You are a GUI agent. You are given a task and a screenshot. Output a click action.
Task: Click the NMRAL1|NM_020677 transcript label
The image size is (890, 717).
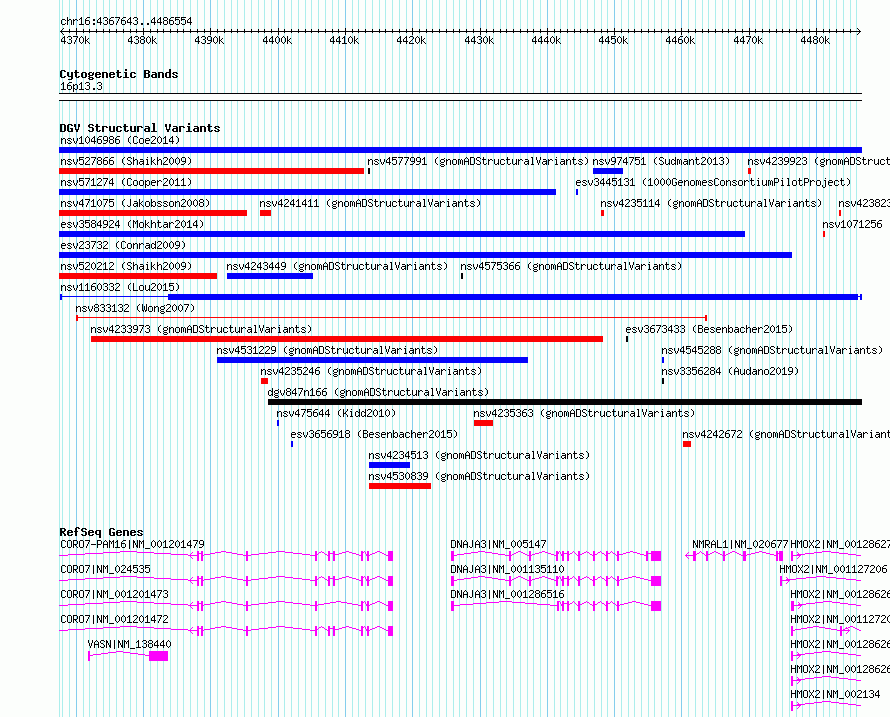(740, 544)
